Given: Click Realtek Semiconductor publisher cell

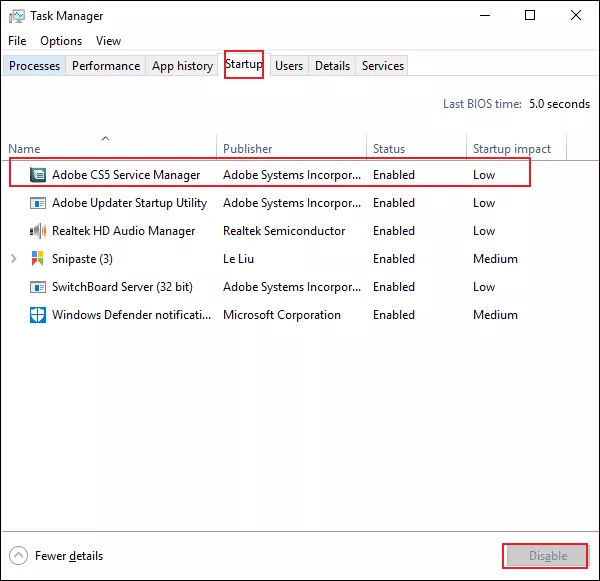Looking at the screenshot, I should (x=284, y=231).
